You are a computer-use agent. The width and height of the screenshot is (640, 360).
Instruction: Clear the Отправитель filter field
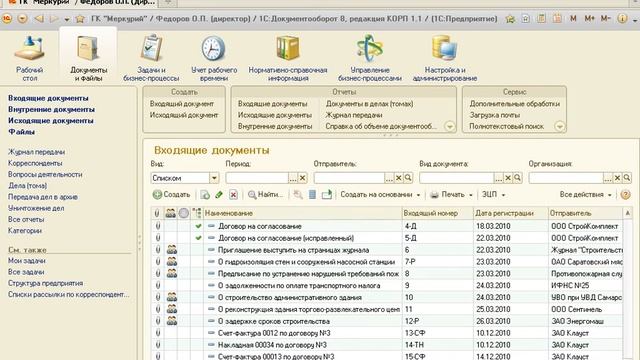pos(399,178)
